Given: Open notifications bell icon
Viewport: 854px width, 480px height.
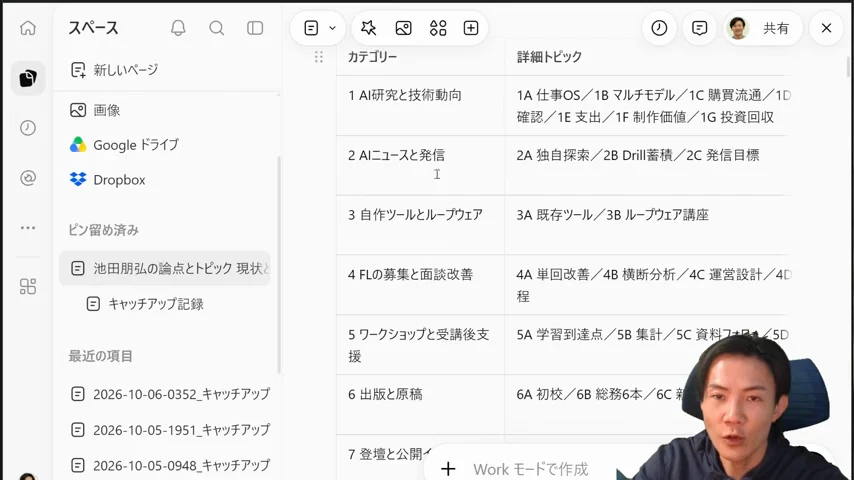Looking at the screenshot, I should point(178,28).
